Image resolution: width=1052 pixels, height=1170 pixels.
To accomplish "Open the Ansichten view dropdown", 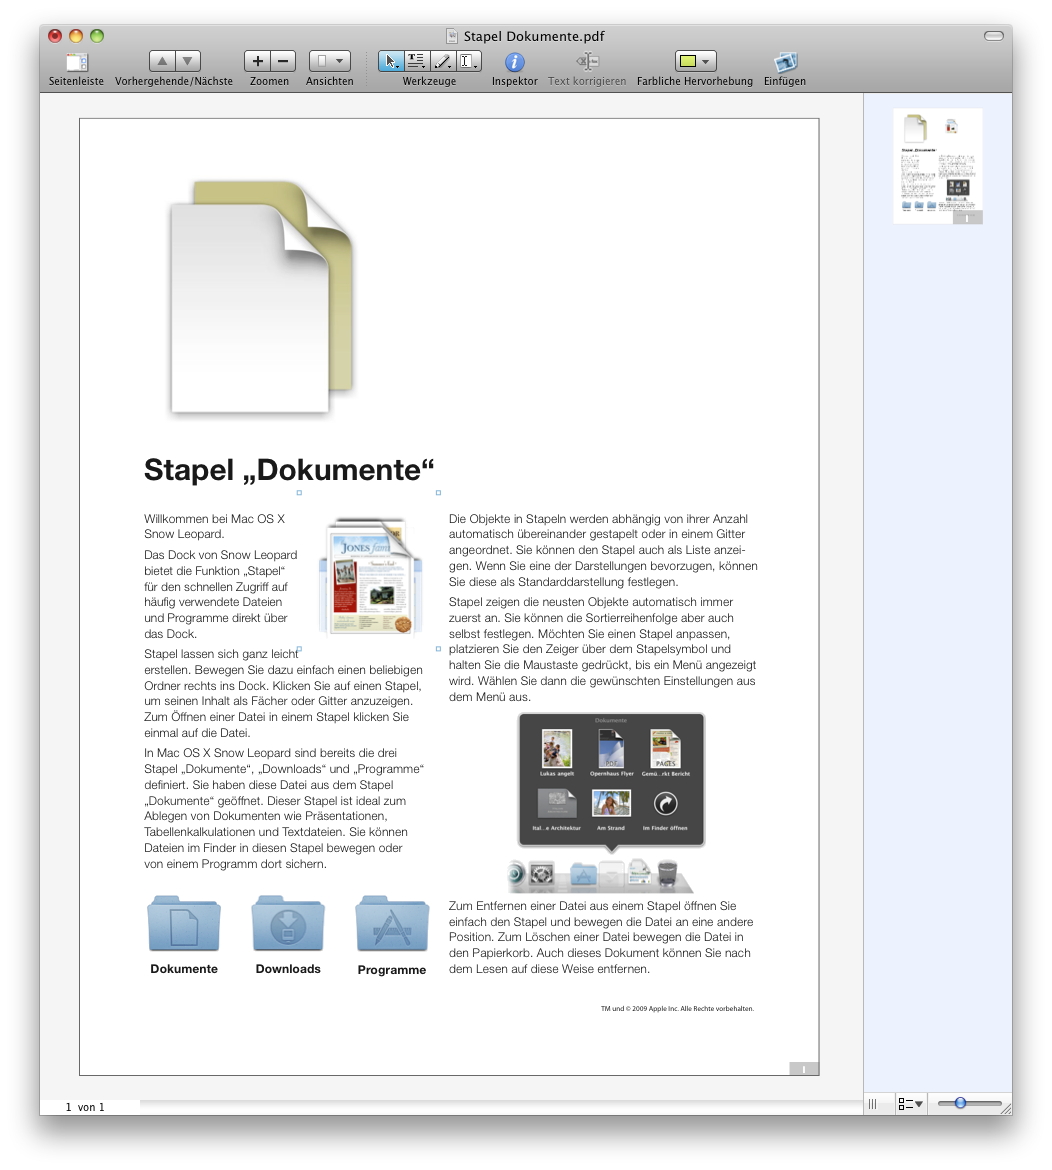I will [329, 61].
